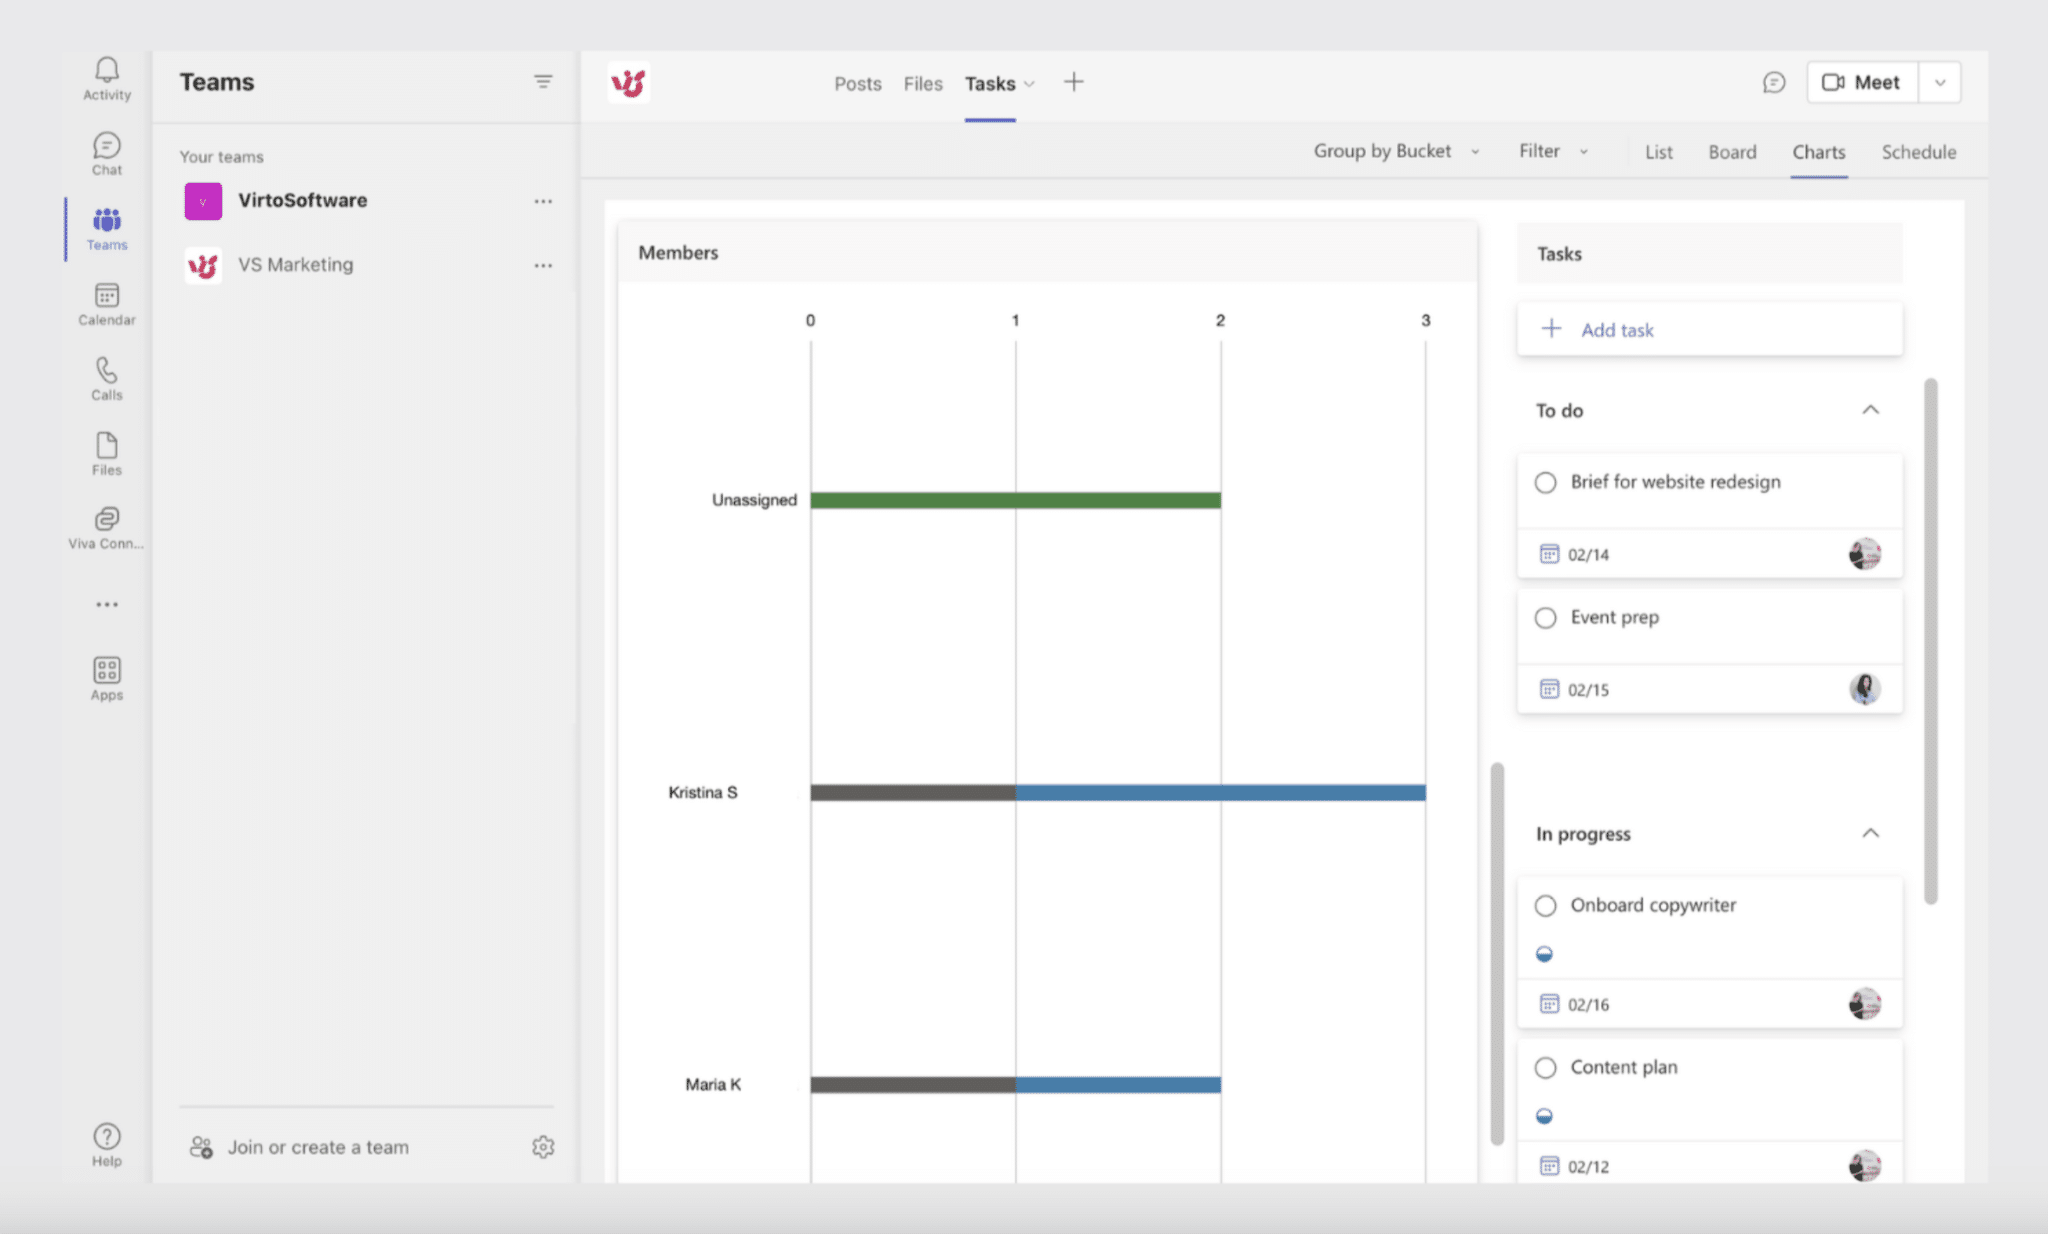Click the Content plan progress indicator
Viewport: 2048px width, 1234px height.
click(1546, 1116)
